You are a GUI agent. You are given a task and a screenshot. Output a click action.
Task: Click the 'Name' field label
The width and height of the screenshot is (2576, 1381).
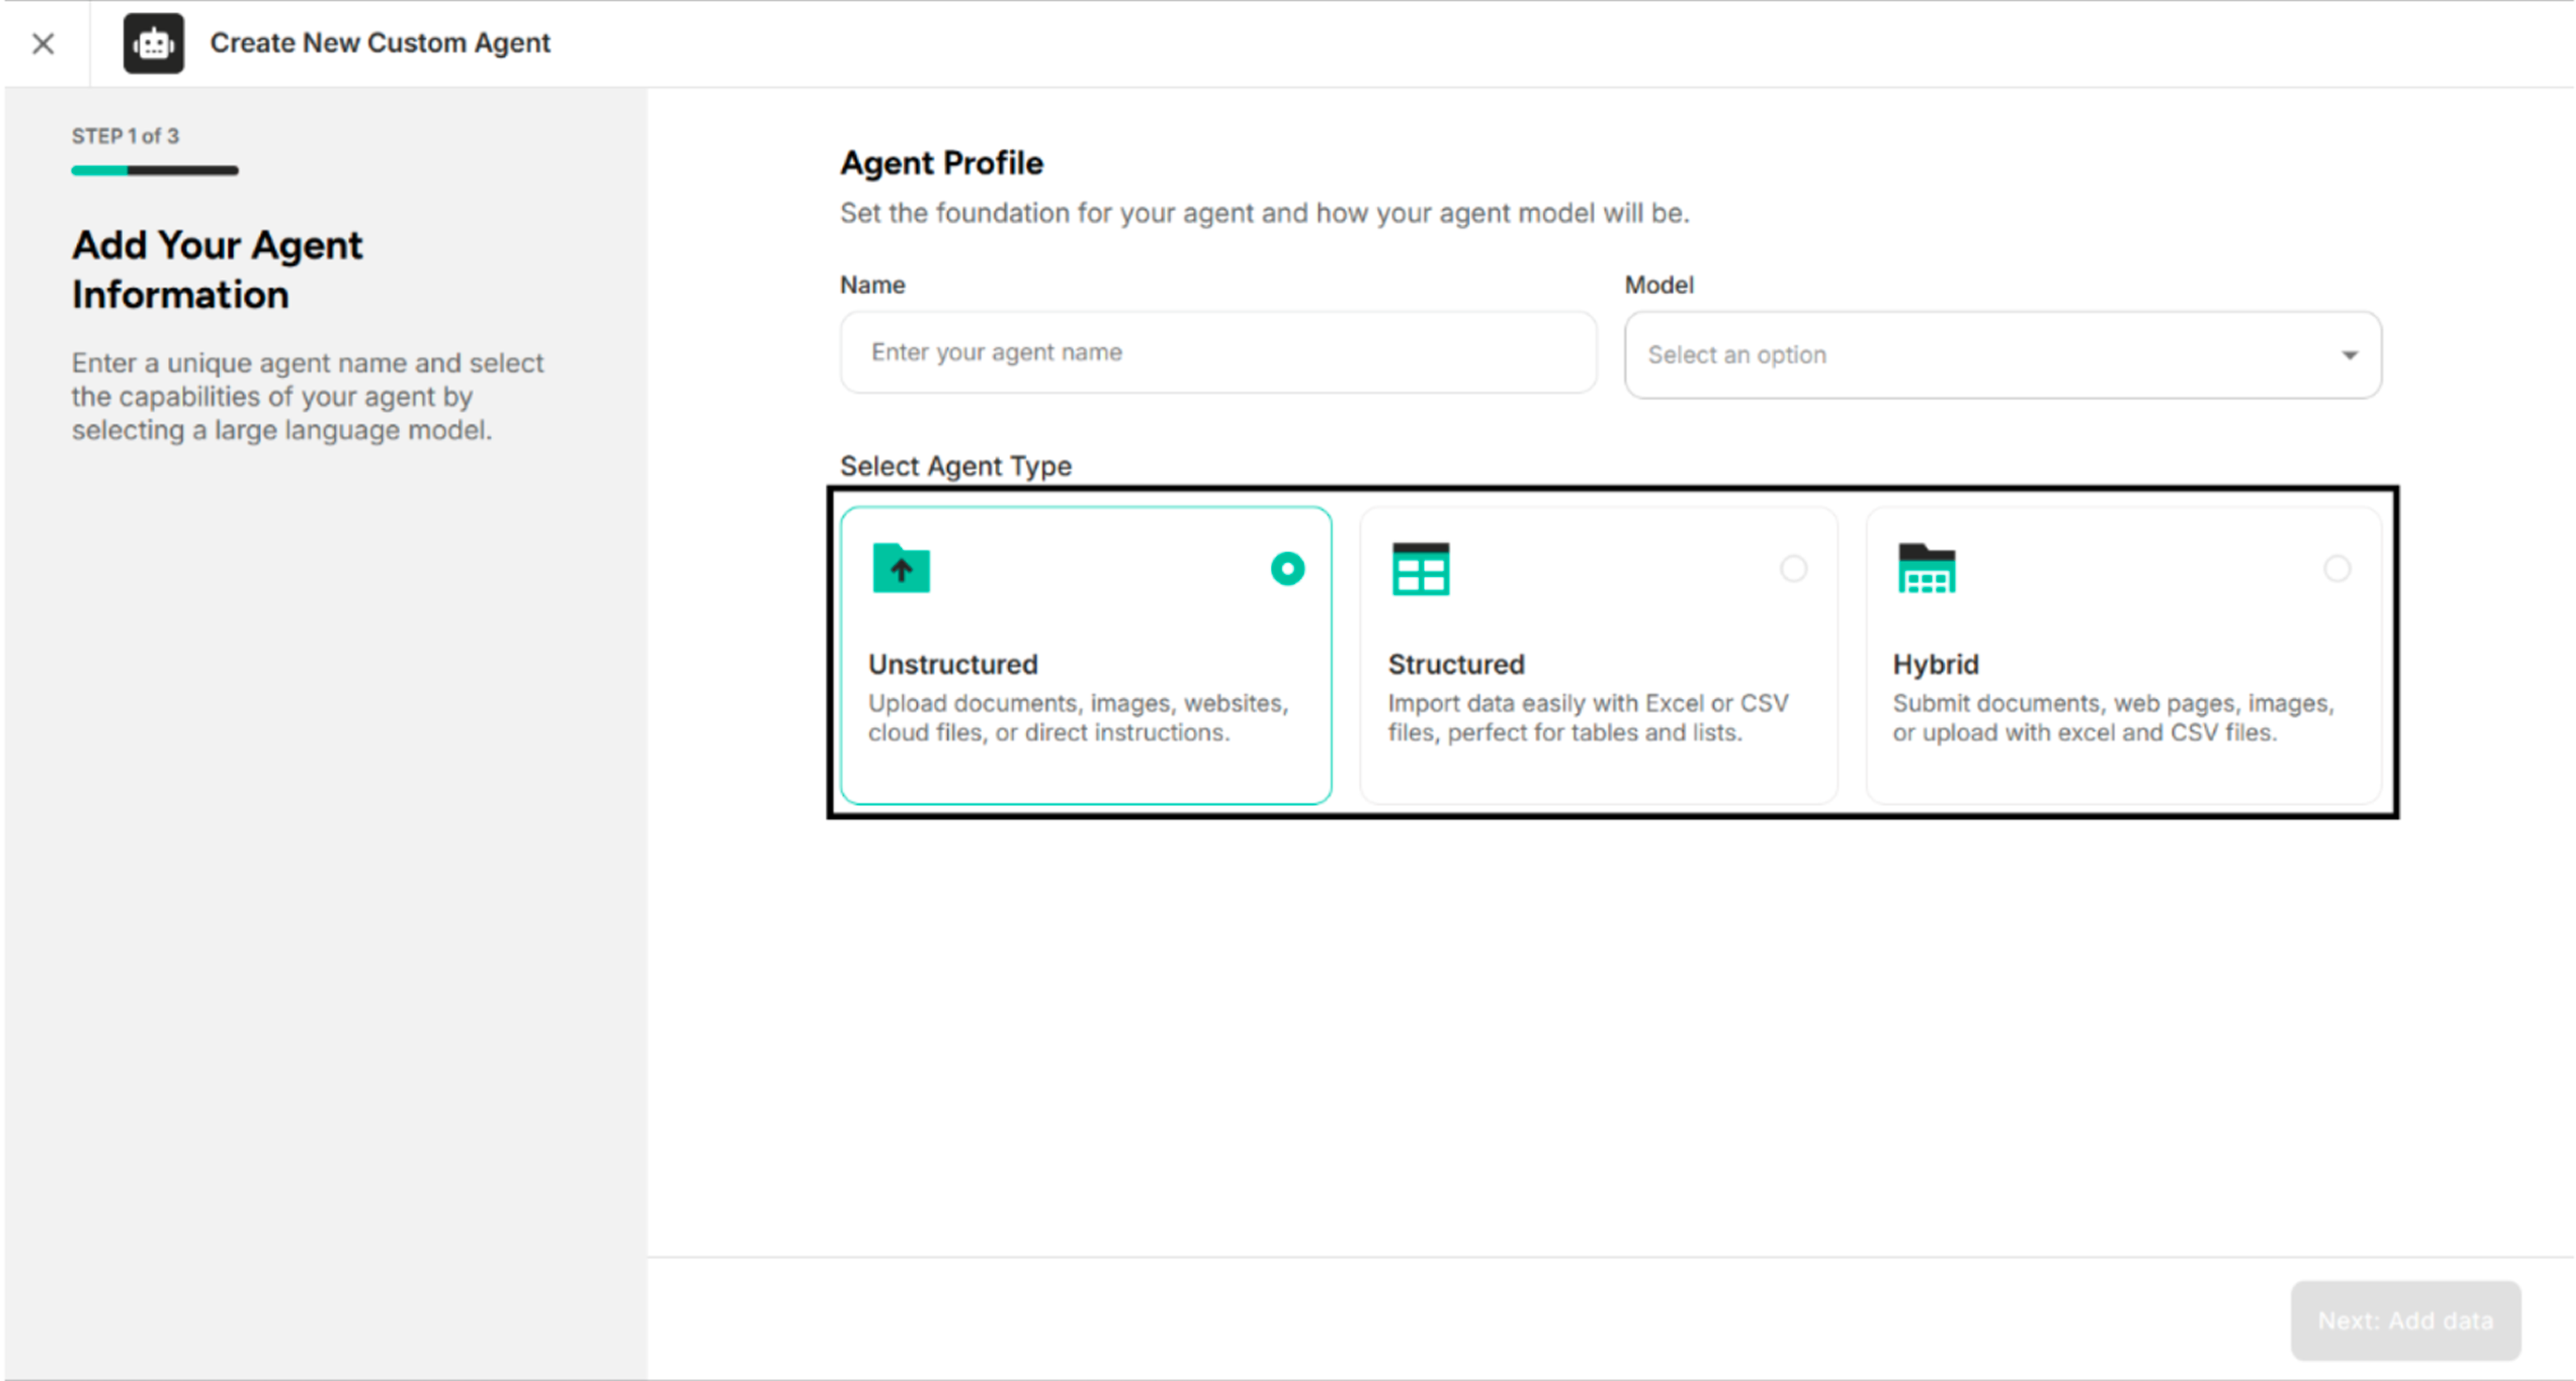tap(872, 285)
